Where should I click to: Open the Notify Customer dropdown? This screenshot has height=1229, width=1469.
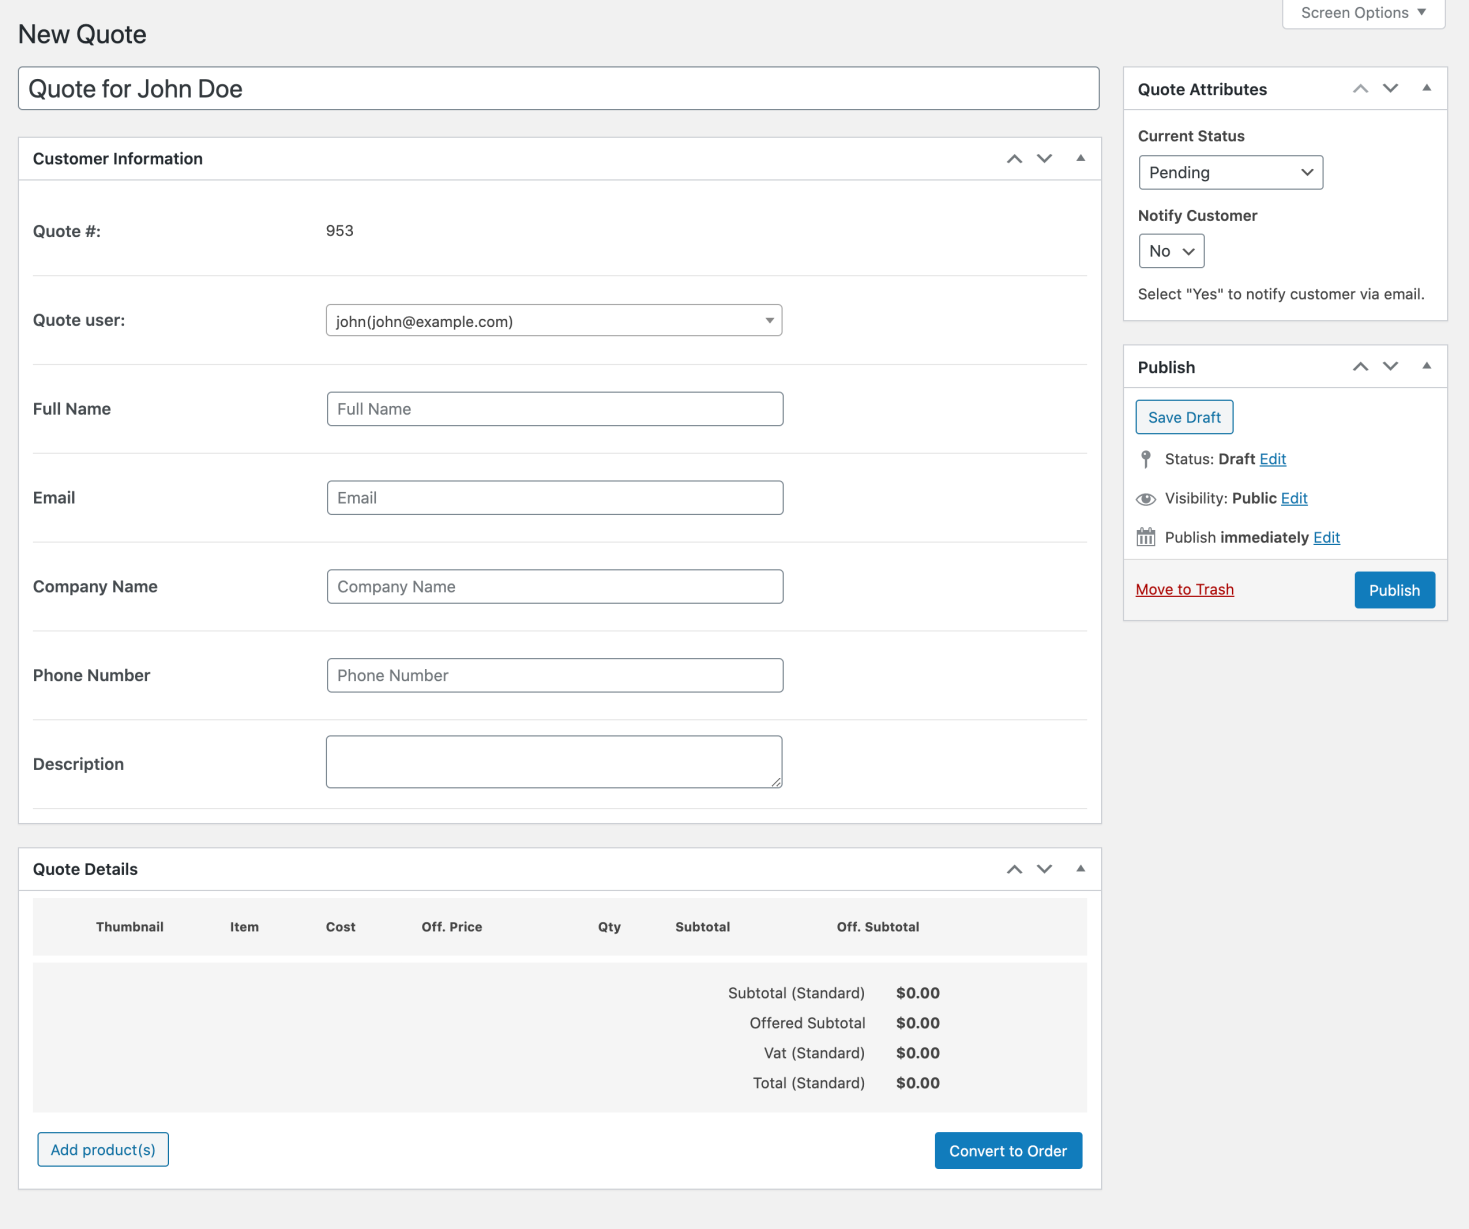(1171, 251)
